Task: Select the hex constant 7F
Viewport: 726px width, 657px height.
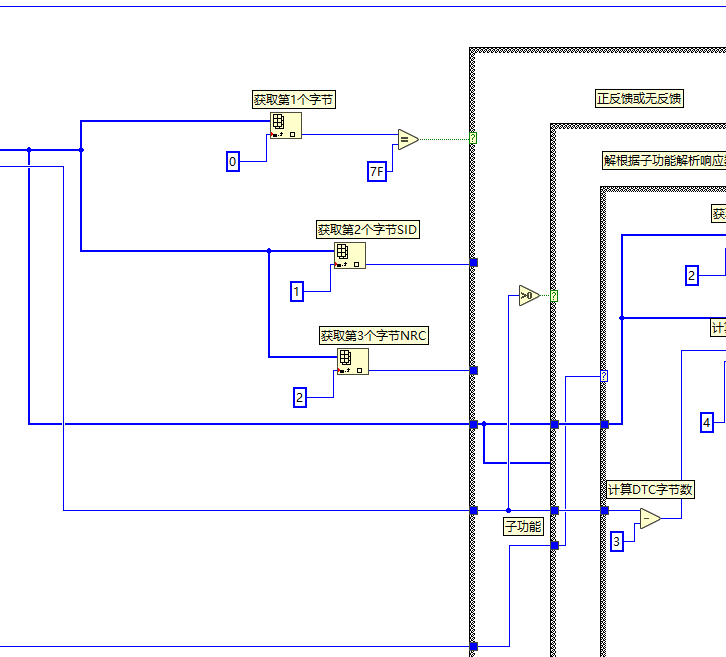Action: 377,172
